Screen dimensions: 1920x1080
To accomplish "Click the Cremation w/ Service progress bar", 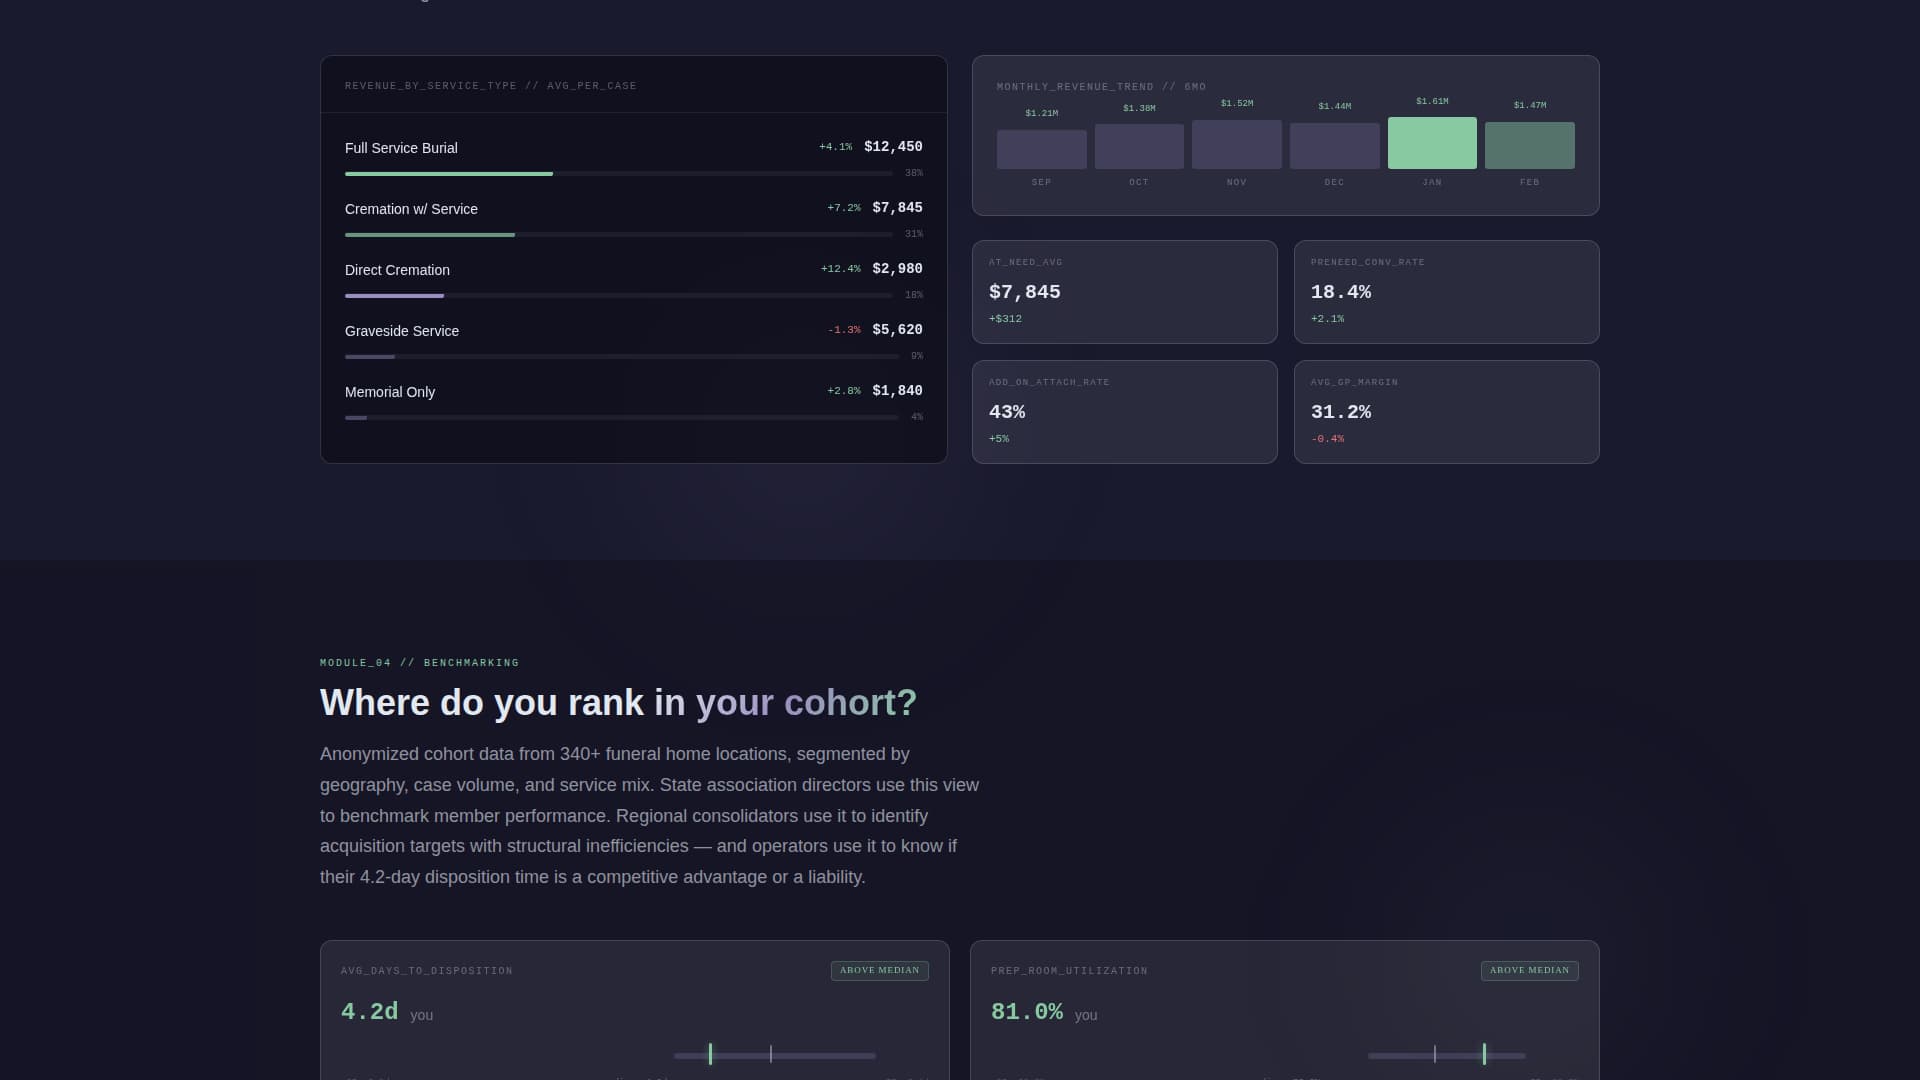I will tap(619, 235).
